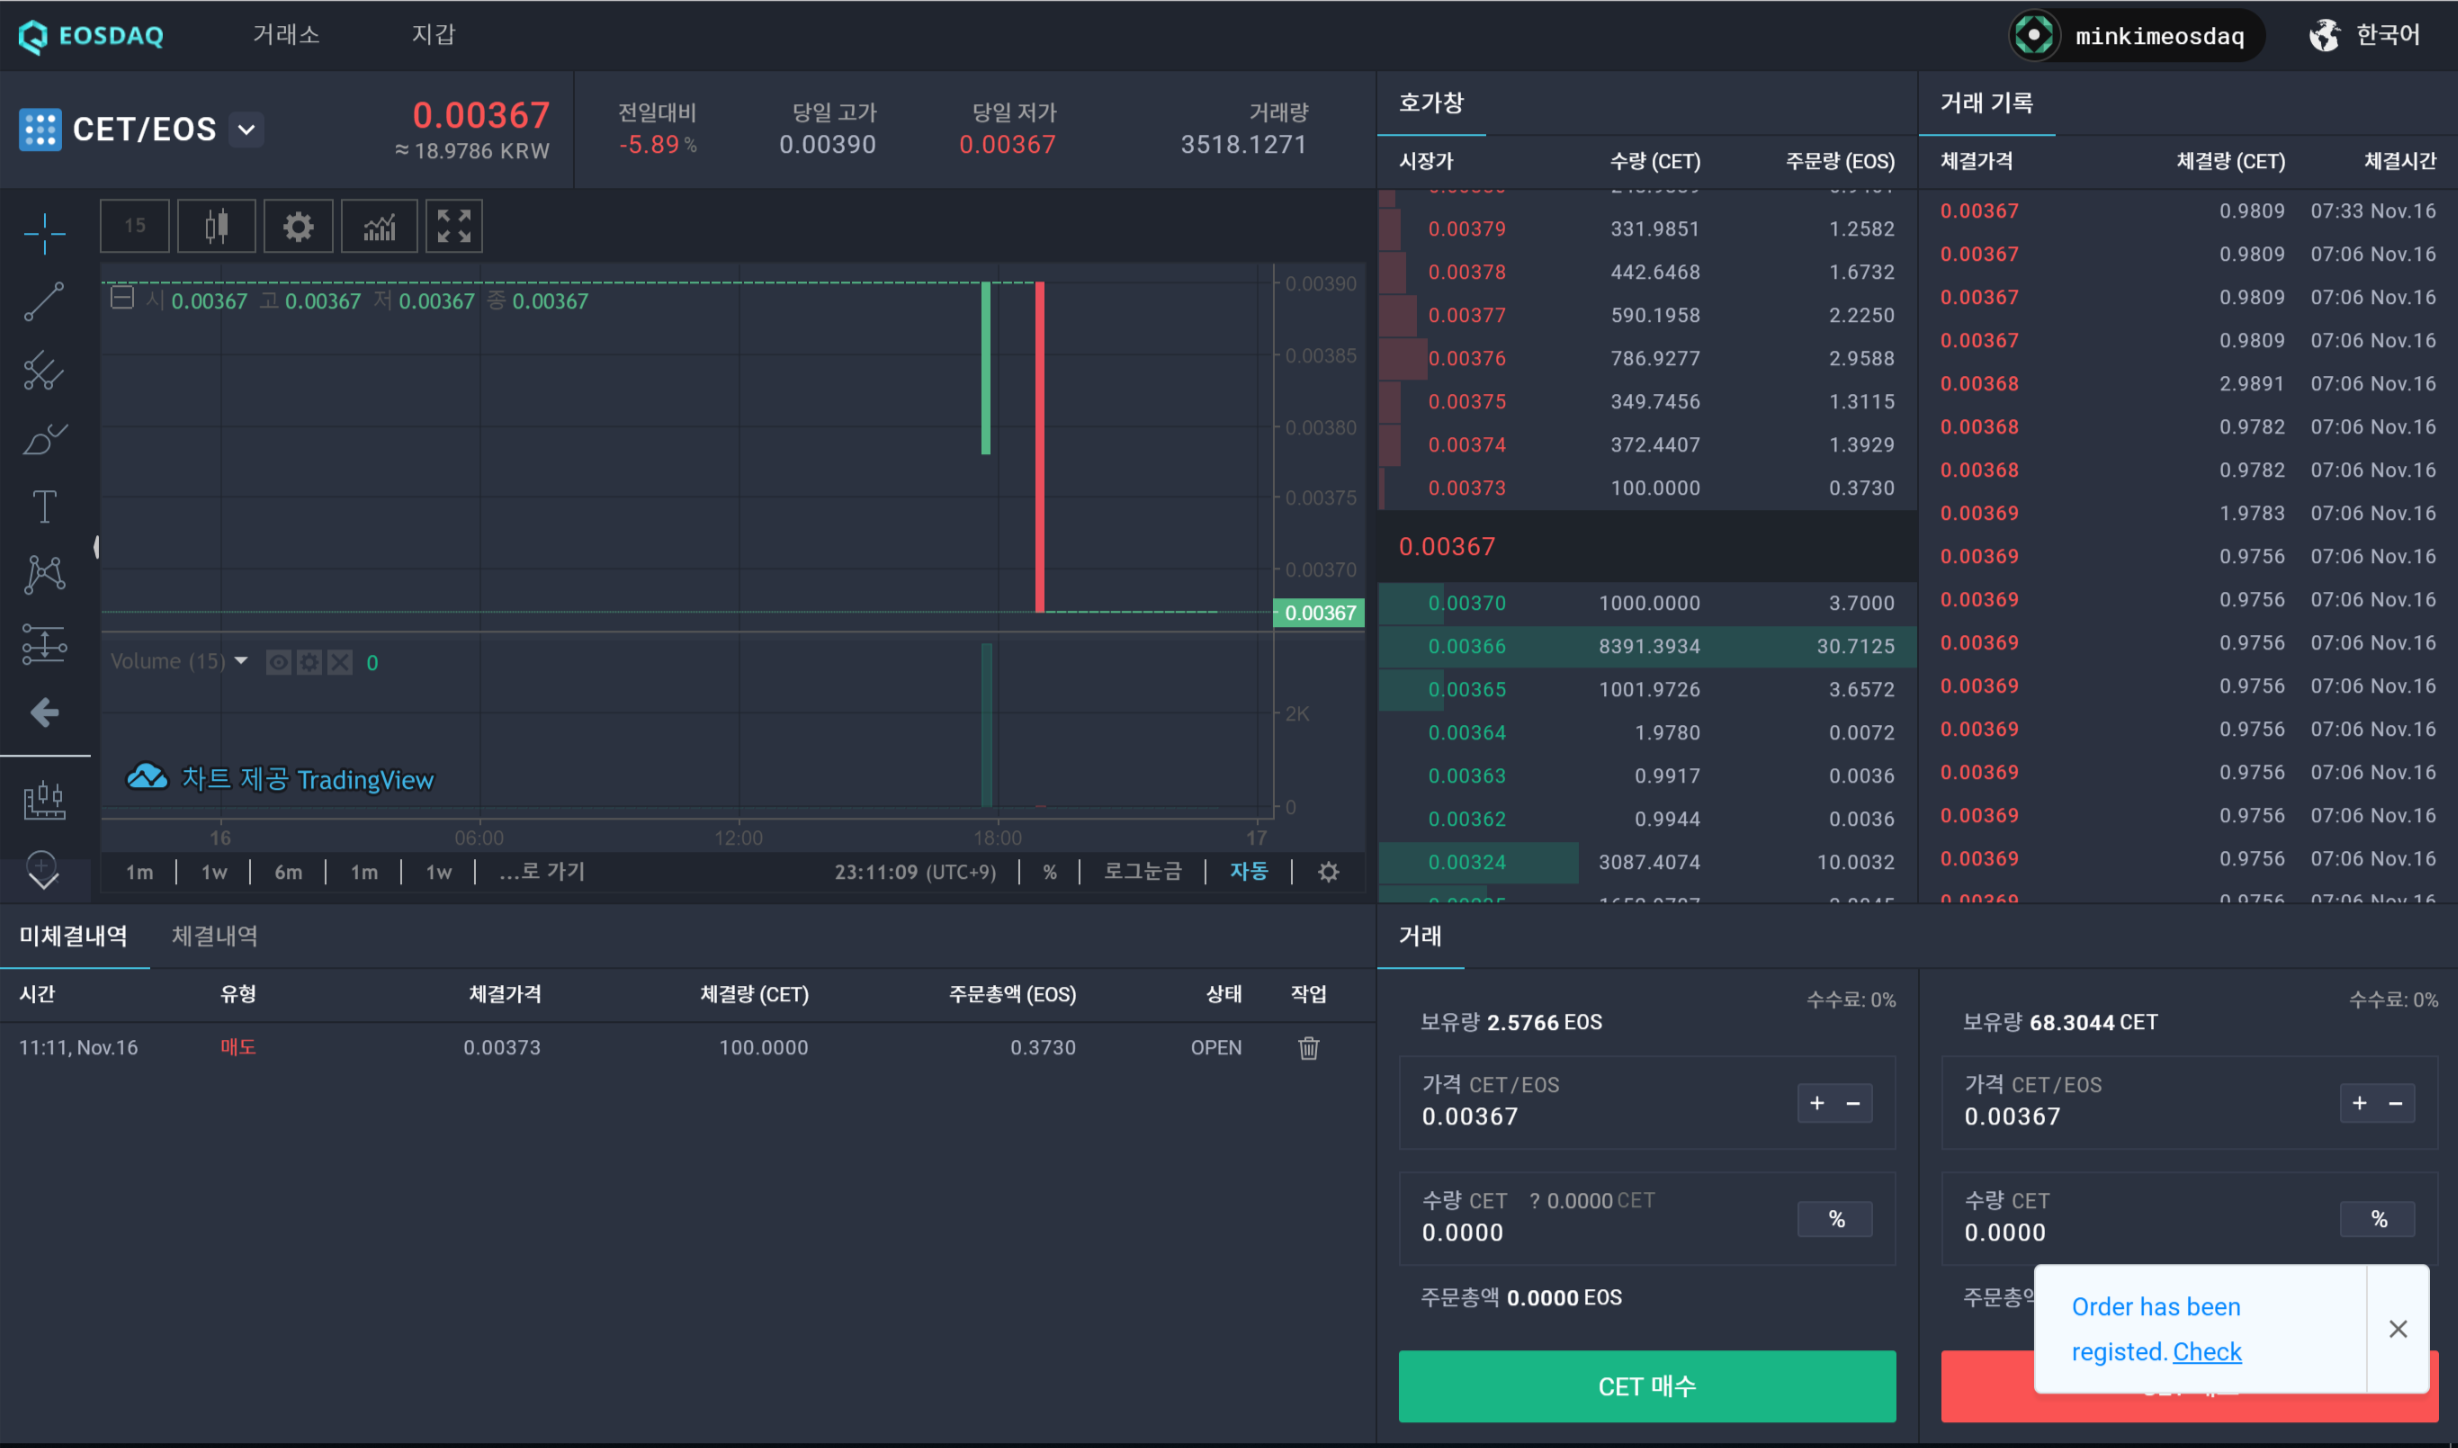Select the 0.00376 ask row
The height and width of the screenshot is (1448, 2458).
tap(1647, 358)
